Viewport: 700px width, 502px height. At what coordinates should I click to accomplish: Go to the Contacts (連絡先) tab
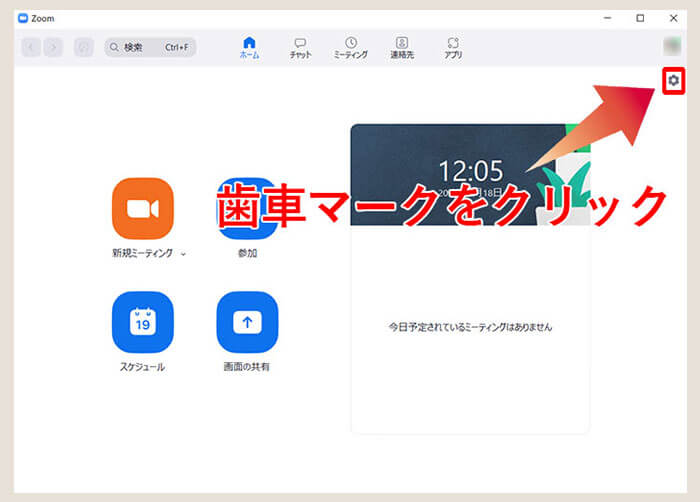pyautogui.click(x=402, y=47)
